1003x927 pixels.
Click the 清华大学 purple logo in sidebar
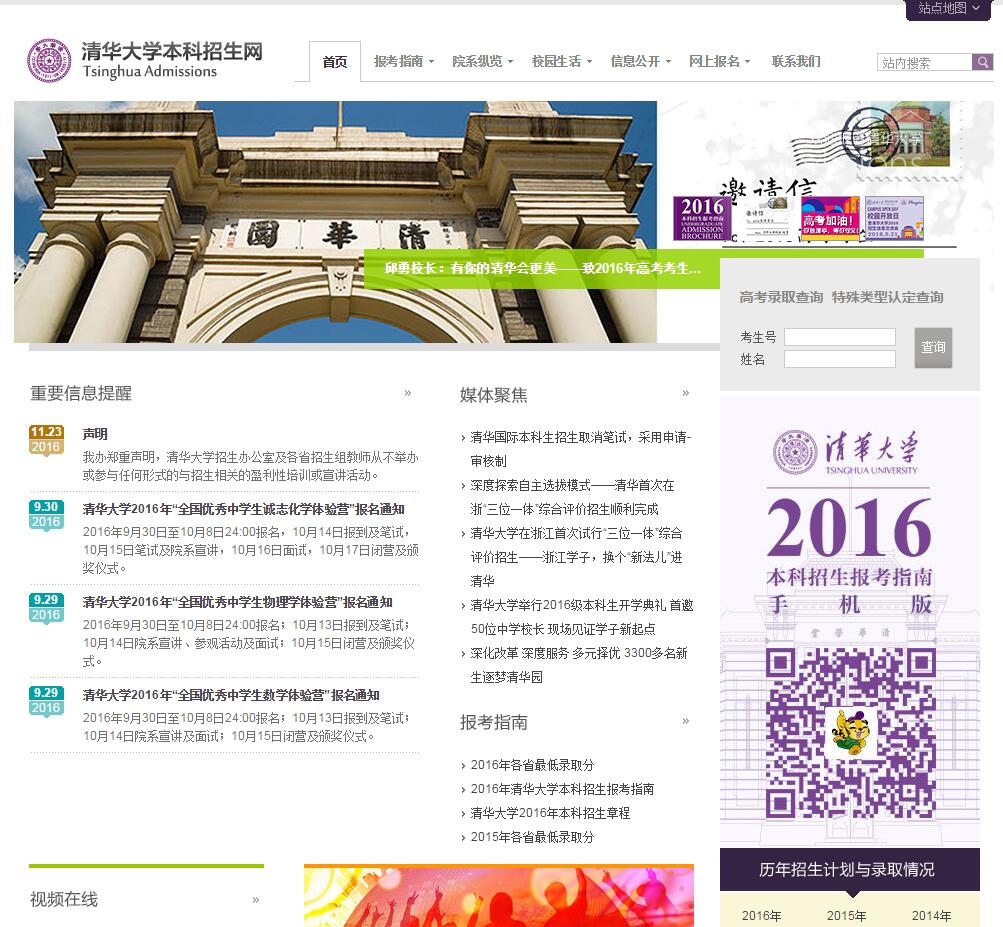pos(847,452)
